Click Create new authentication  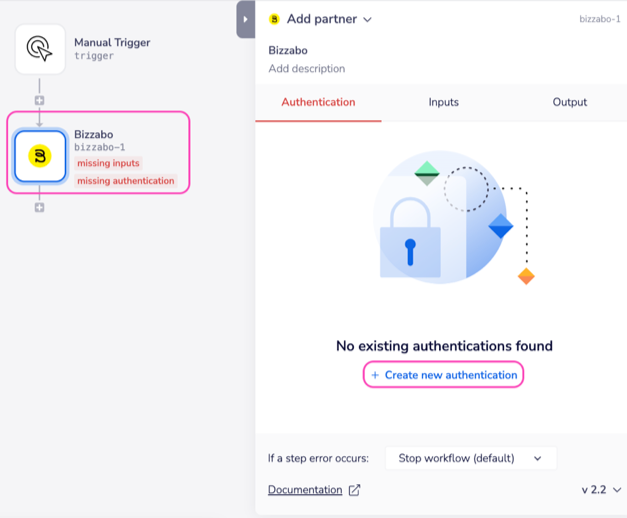pos(443,375)
